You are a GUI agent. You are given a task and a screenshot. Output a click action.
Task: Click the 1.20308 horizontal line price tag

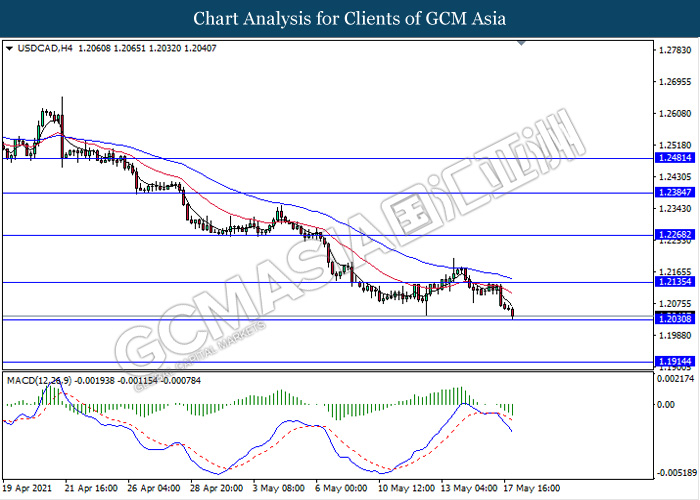675,319
